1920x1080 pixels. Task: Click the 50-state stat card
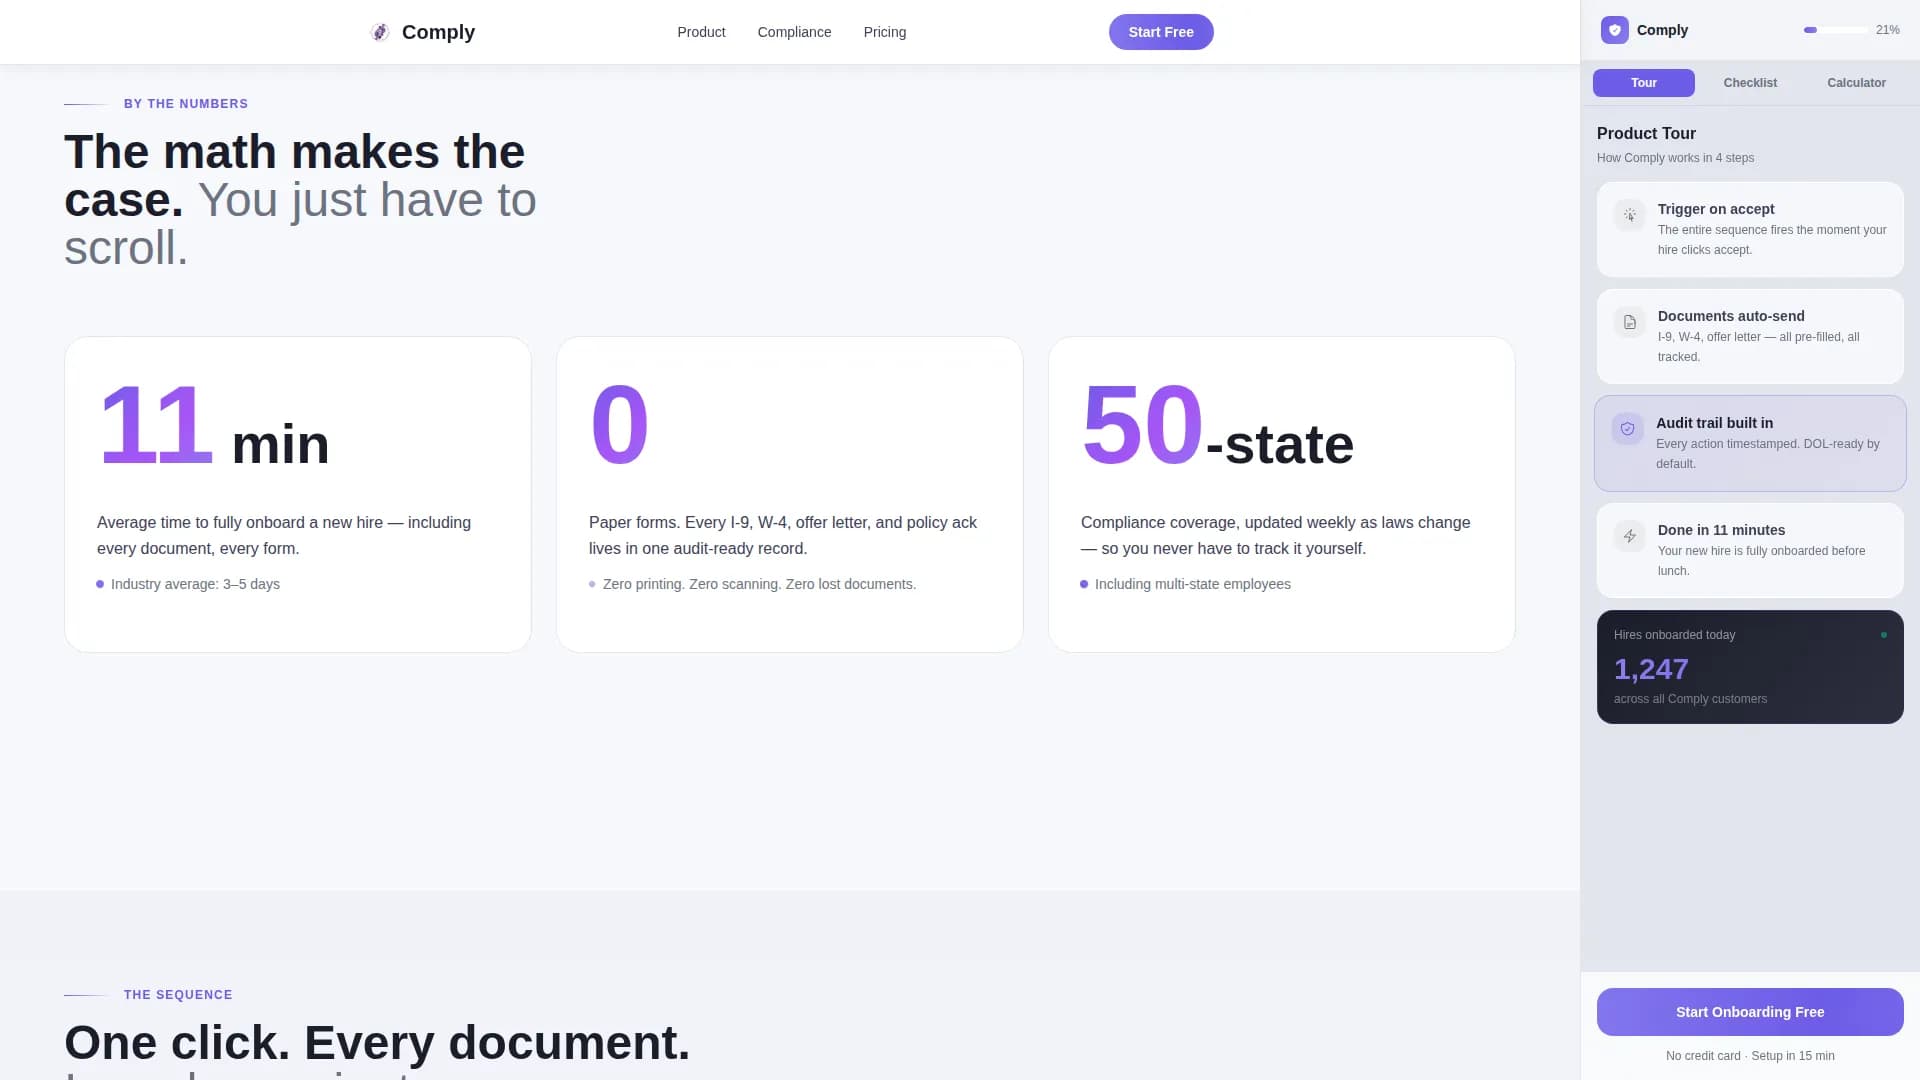click(x=1282, y=495)
